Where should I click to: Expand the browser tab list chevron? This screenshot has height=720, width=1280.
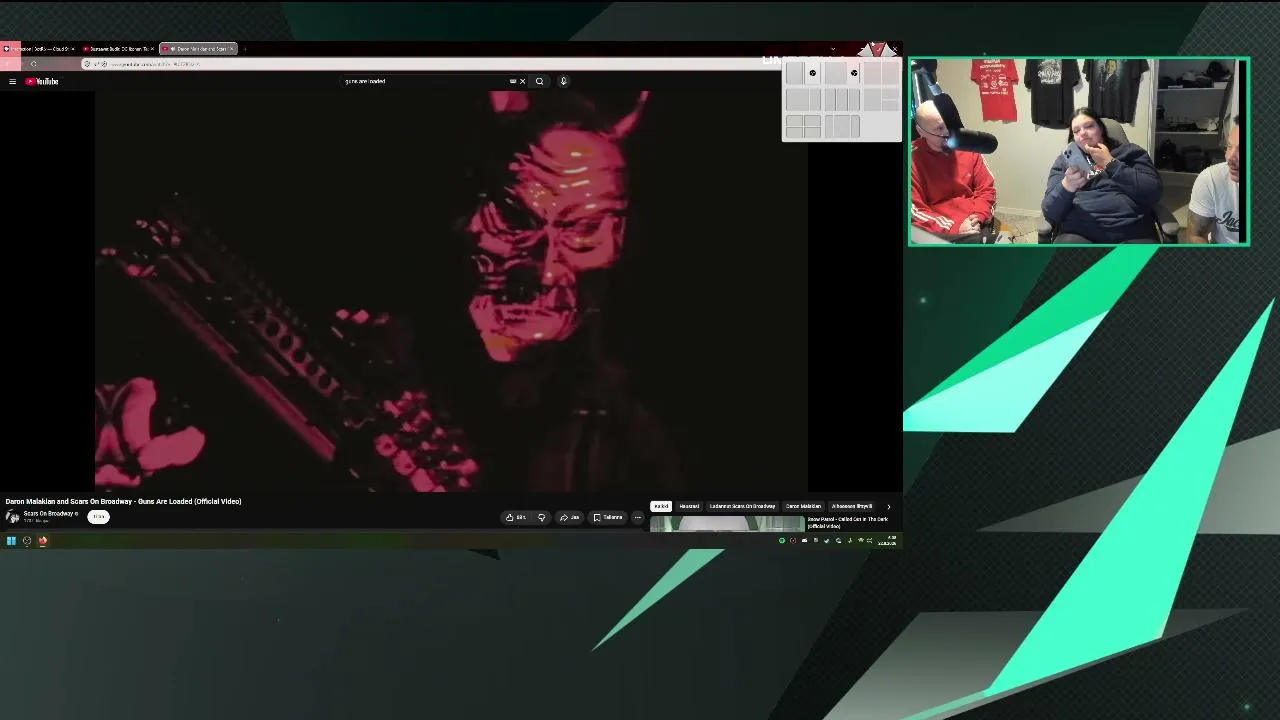[x=833, y=48]
